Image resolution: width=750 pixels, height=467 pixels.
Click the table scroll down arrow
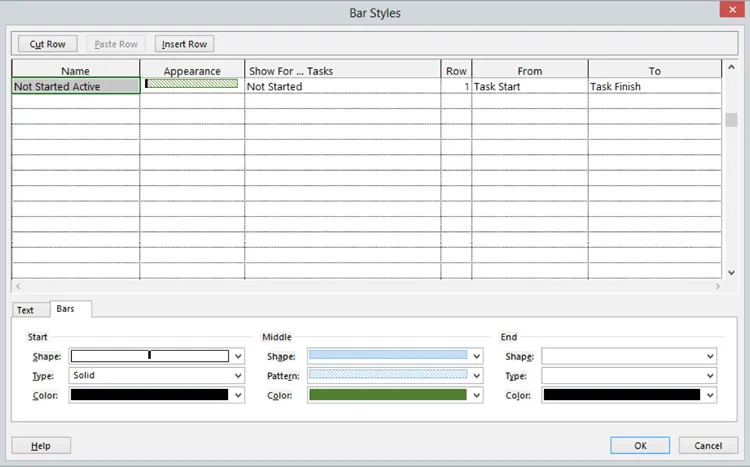[731, 272]
